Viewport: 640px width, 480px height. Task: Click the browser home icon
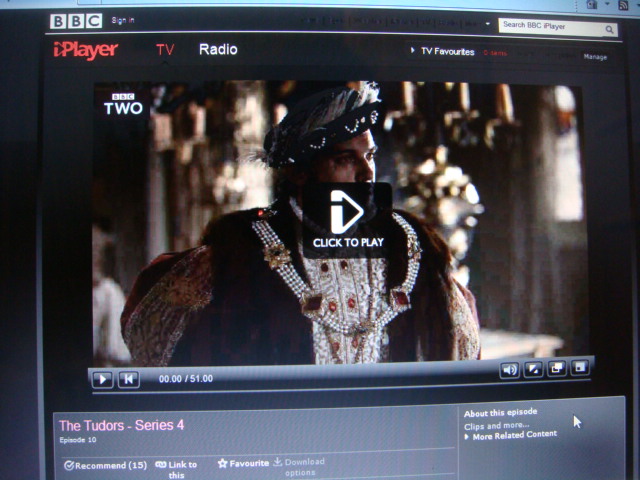click(591, 4)
